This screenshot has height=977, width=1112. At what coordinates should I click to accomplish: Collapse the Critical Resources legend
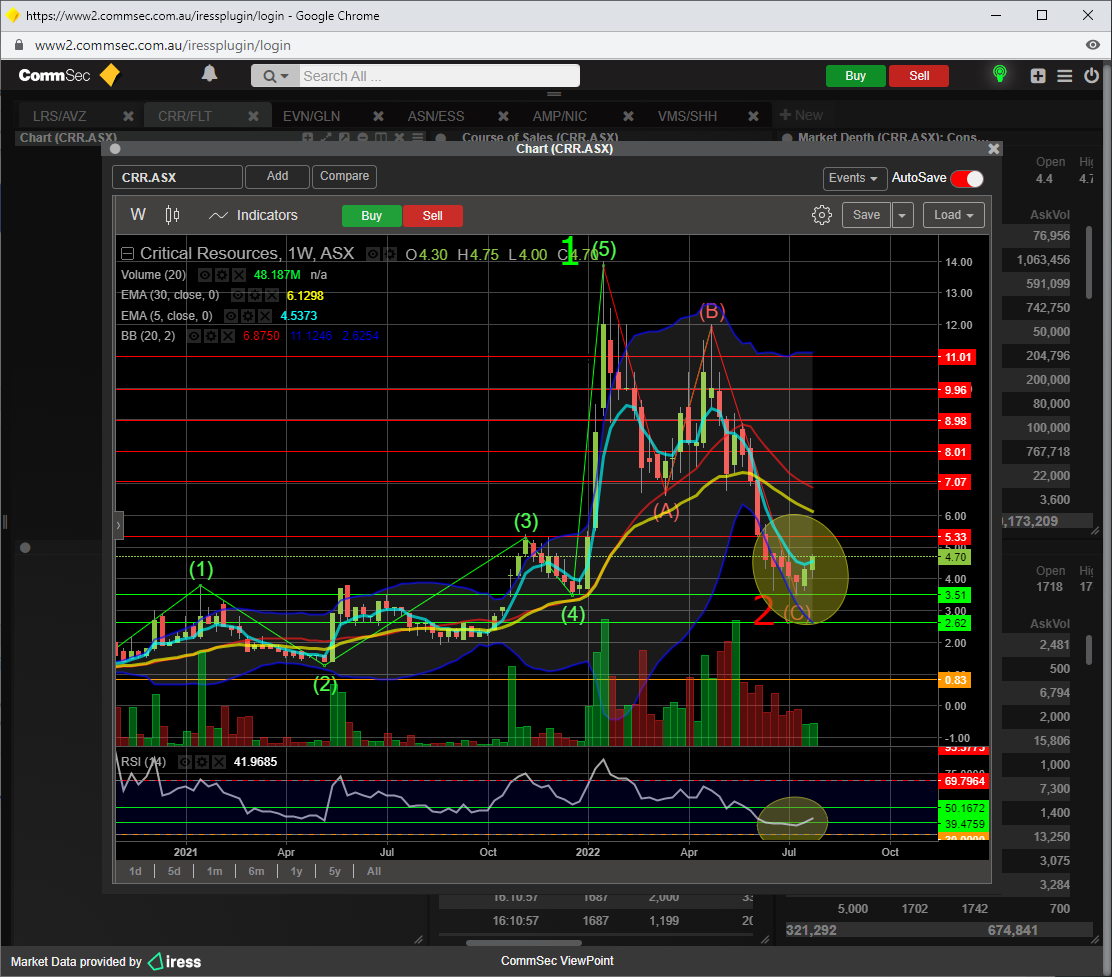coord(127,254)
